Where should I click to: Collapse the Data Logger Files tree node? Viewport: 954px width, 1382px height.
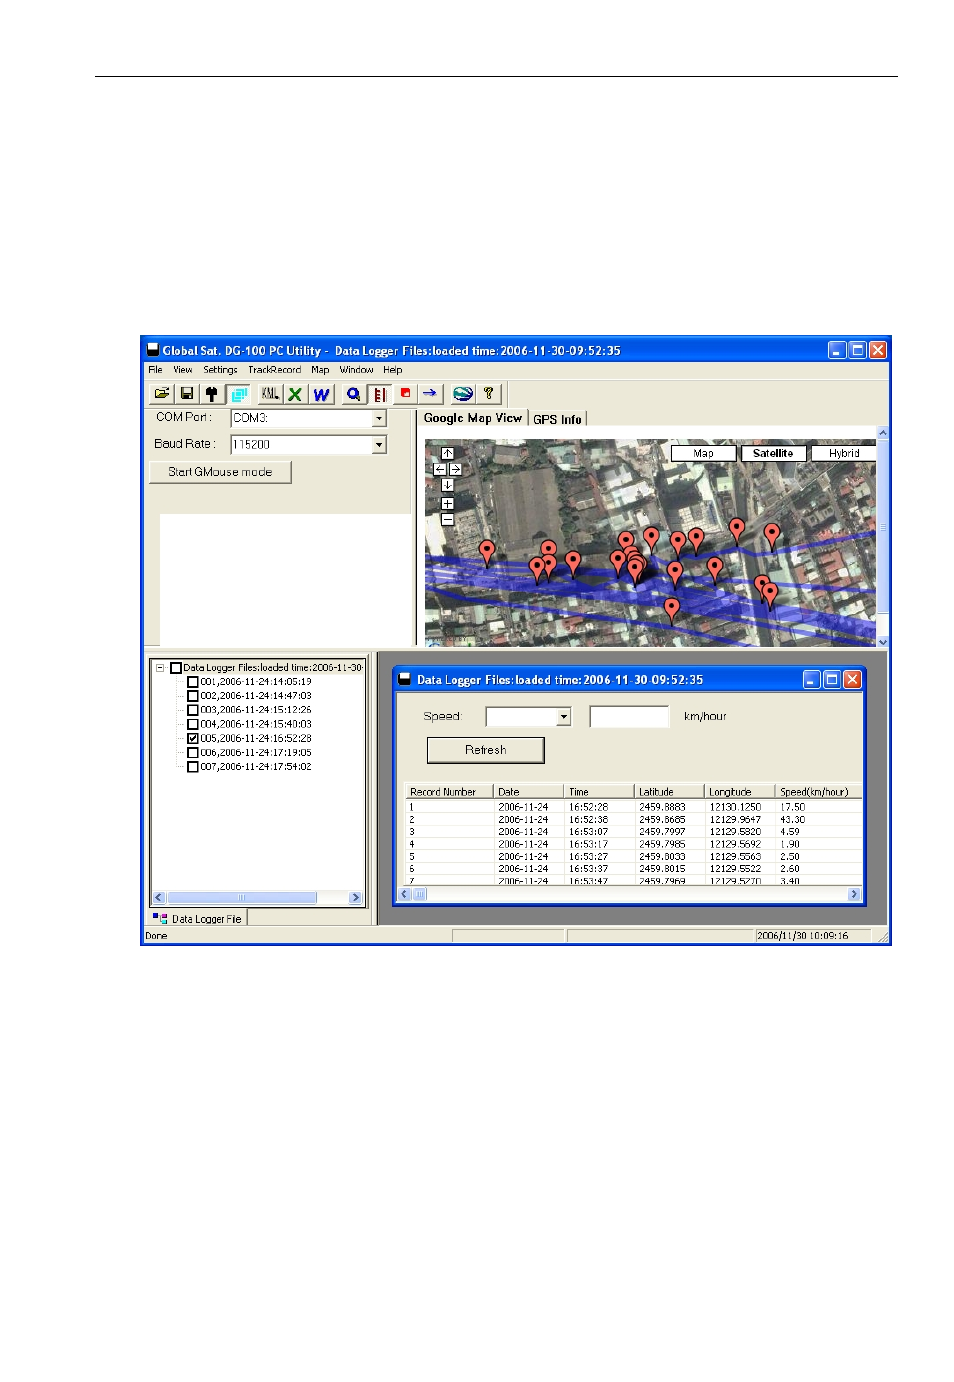pos(160,668)
